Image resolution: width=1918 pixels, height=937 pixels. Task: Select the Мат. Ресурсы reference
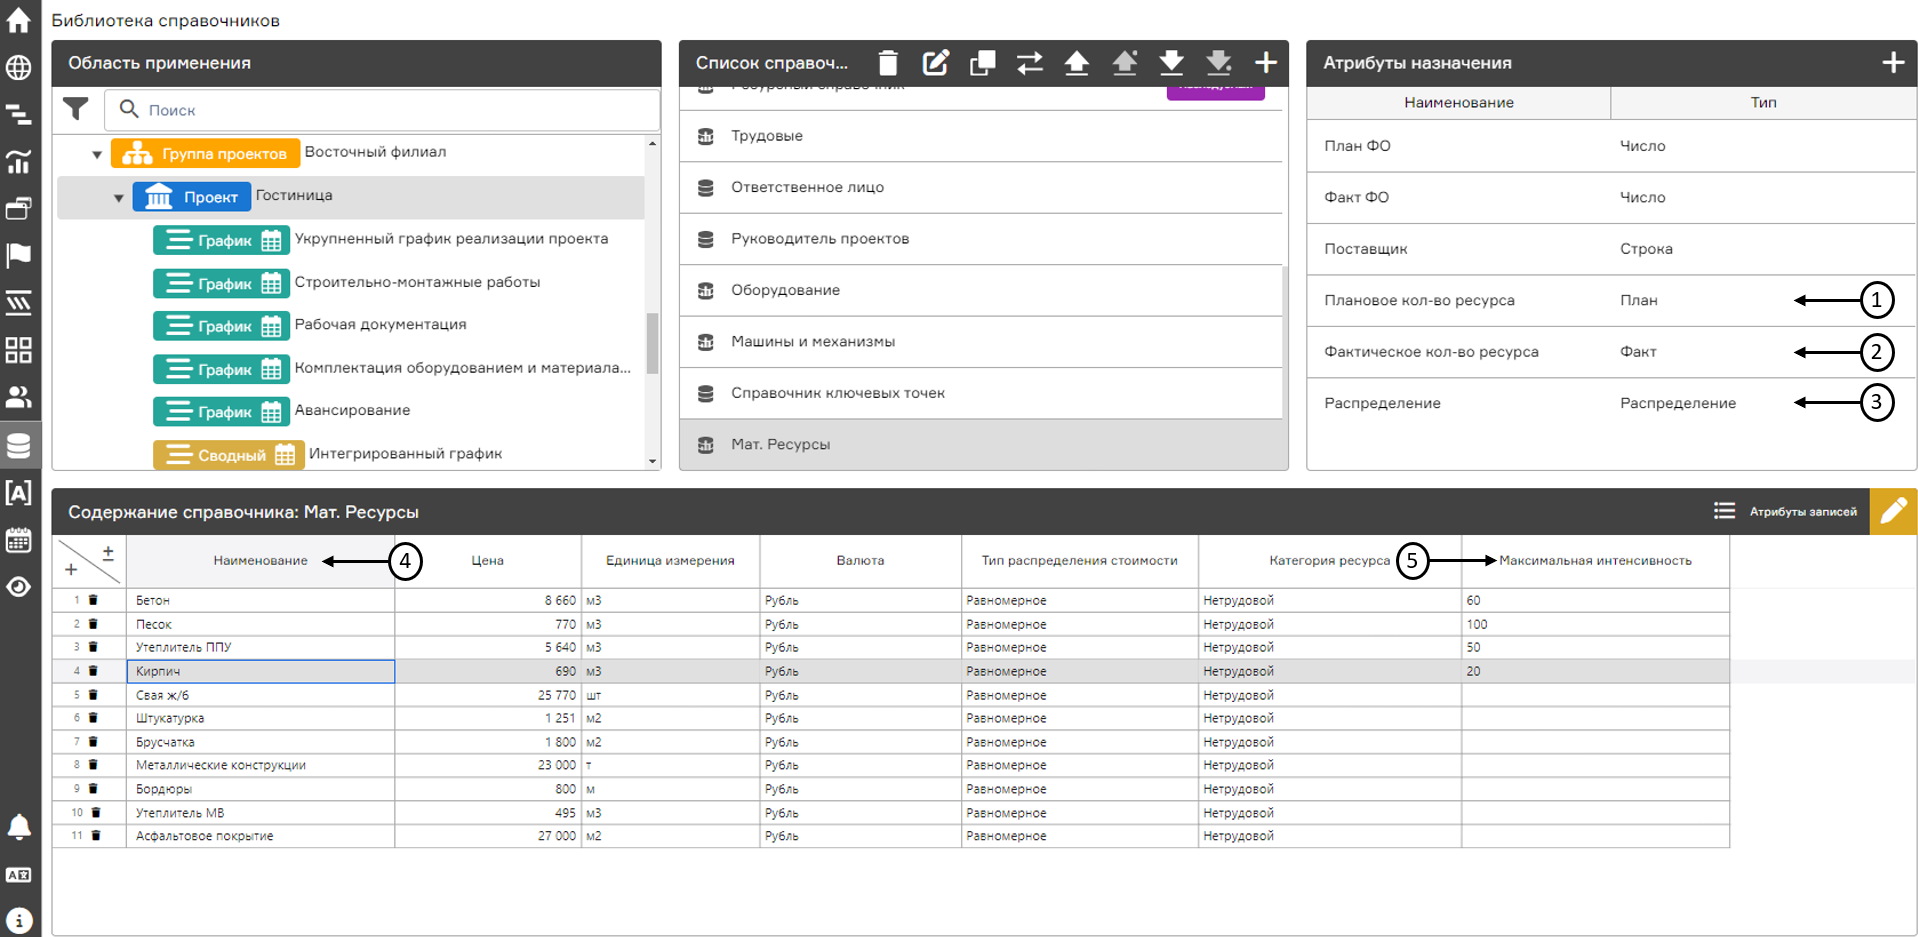click(x=981, y=445)
